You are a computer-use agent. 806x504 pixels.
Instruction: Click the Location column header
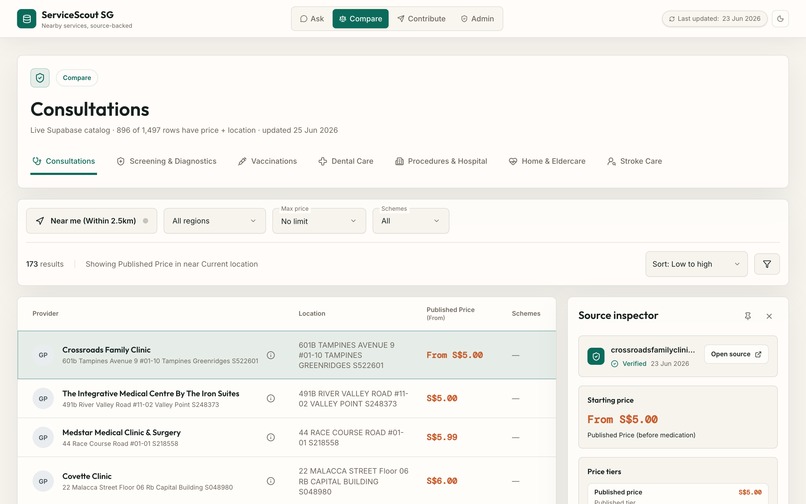pos(312,313)
